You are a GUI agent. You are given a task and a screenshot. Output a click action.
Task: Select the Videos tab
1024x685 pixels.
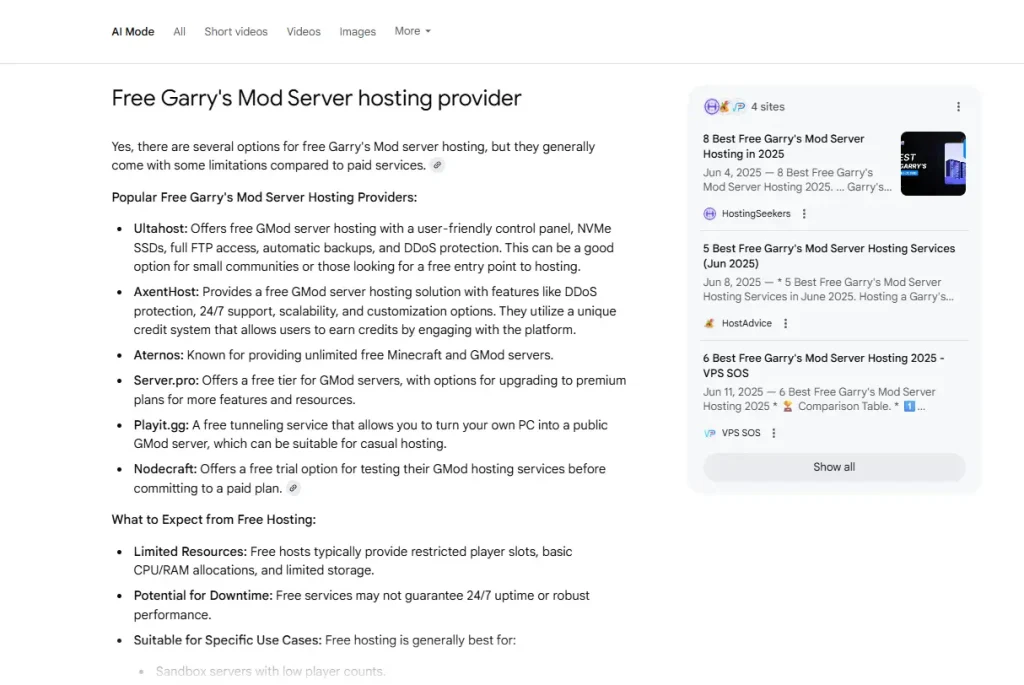click(x=304, y=31)
